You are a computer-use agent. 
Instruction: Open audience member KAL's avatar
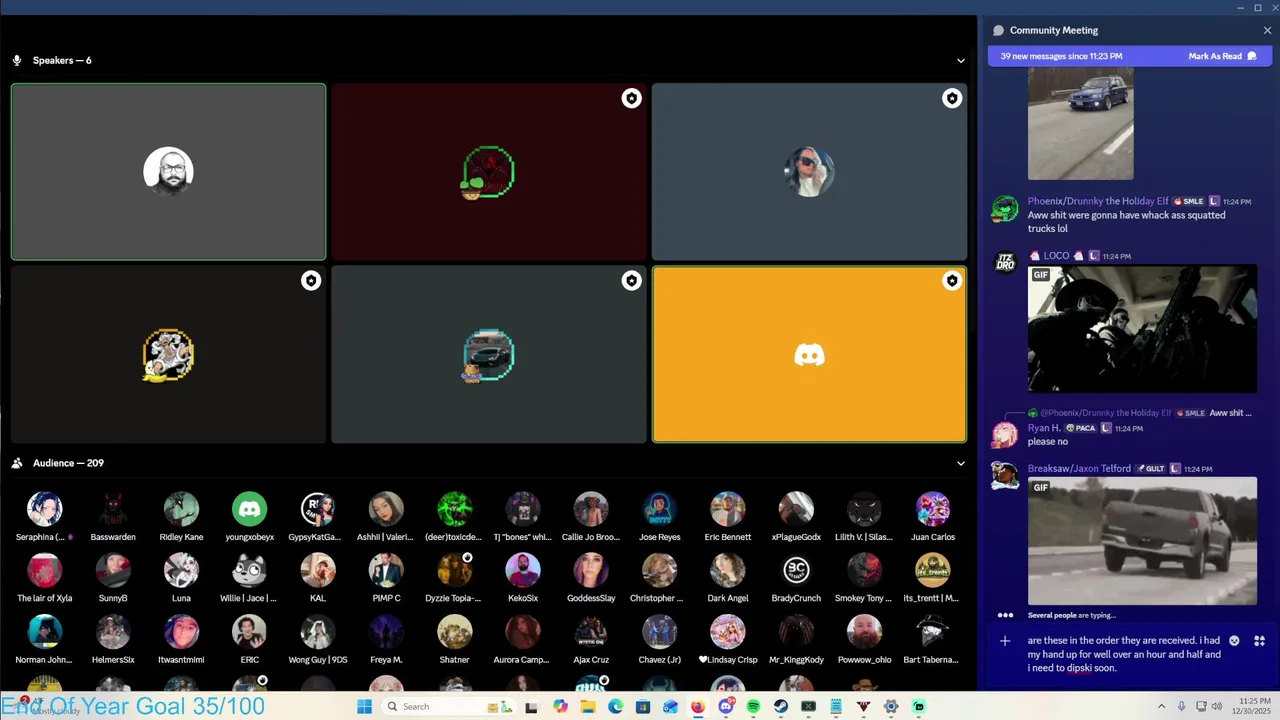click(317, 570)
